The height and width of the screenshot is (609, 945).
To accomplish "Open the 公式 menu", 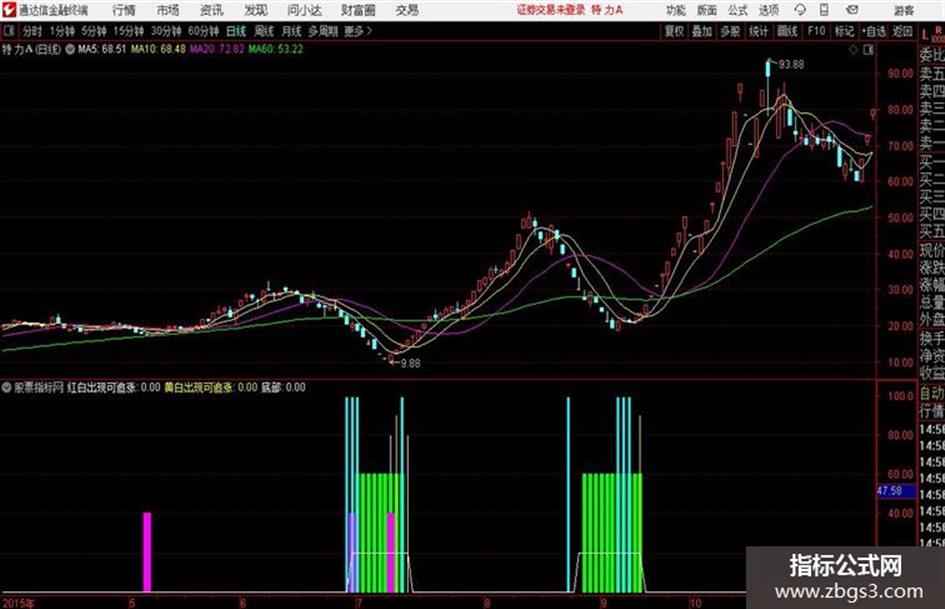I will tap(738, 10).
